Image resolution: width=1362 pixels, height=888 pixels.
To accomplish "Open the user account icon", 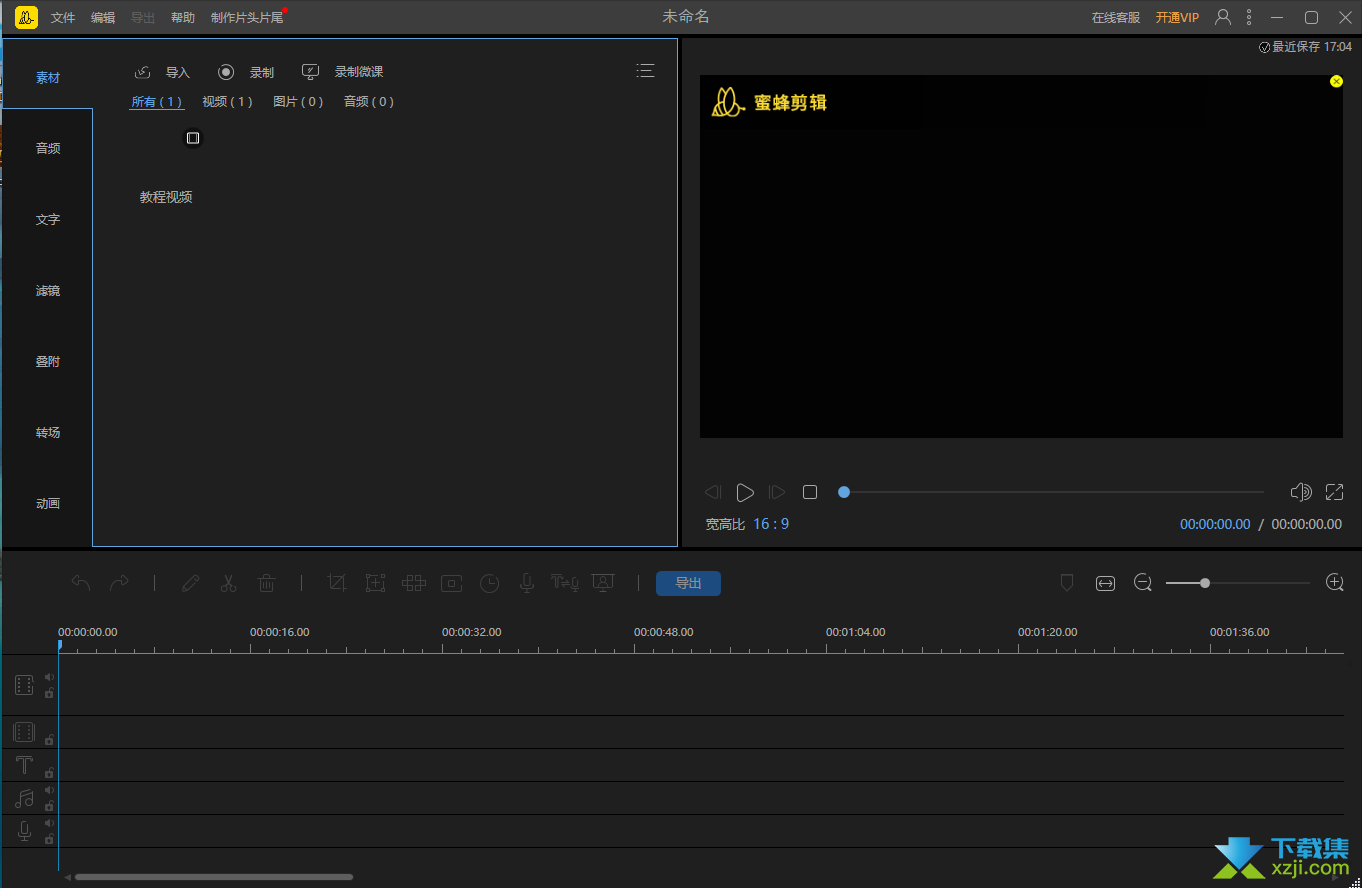I will coord(1222,17).
